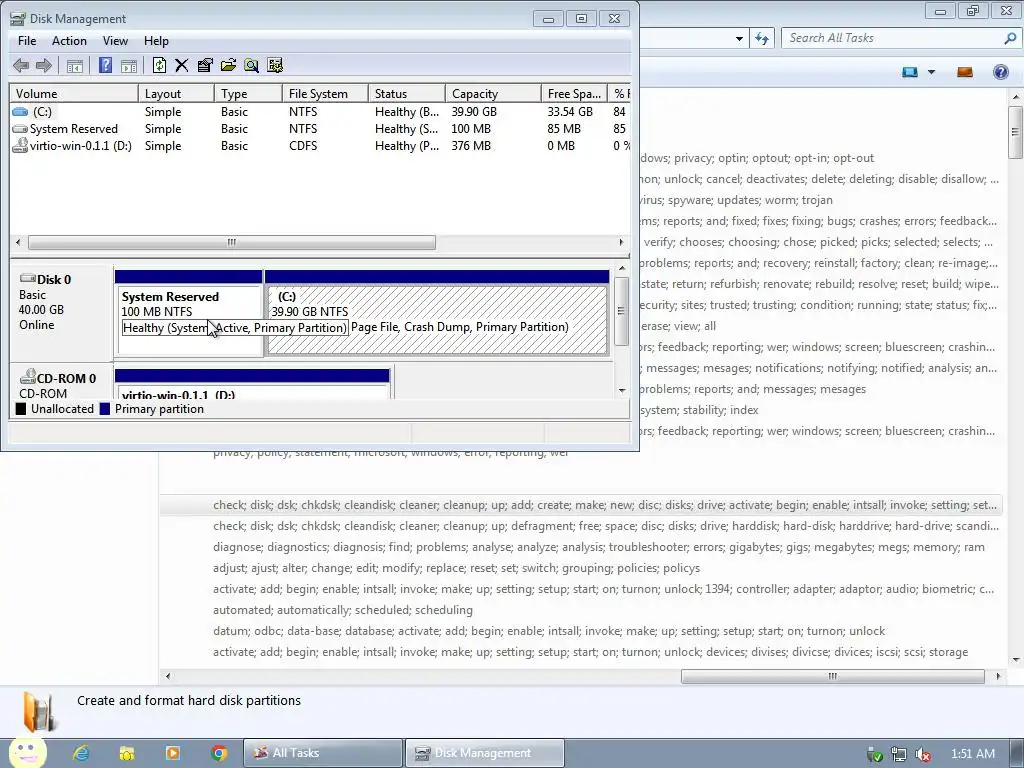
Task: Open Windows Media Player from the taskbar
Action: [173, 753]
